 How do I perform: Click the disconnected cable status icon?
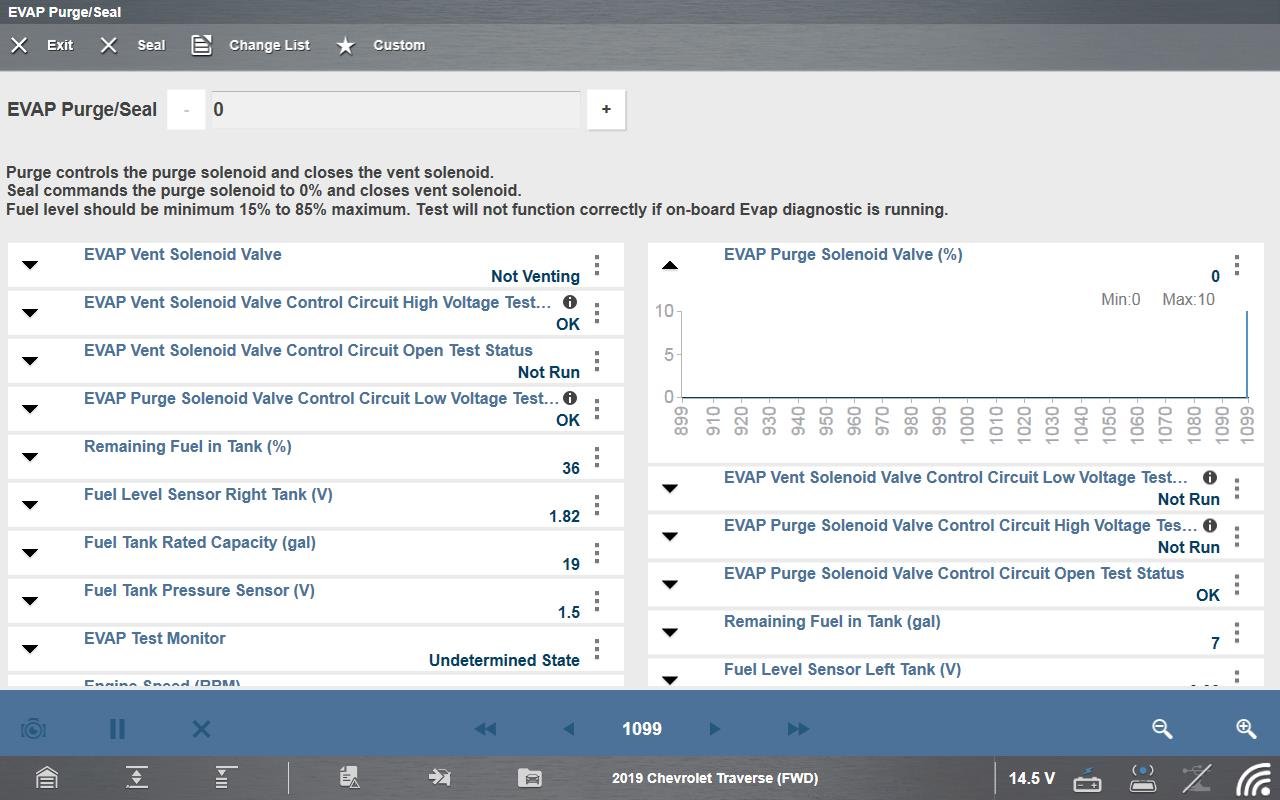[x=1197, y=778]
